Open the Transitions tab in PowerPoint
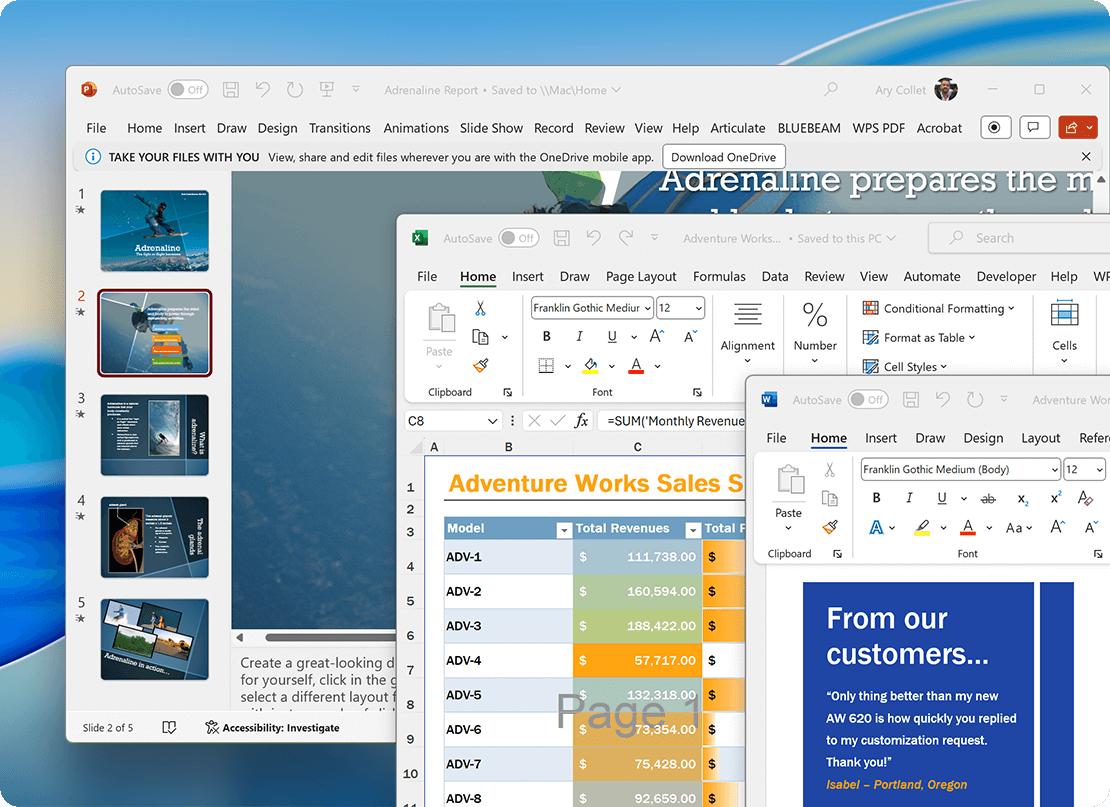This screenshot has width=1110, height=807. [340, 128]
